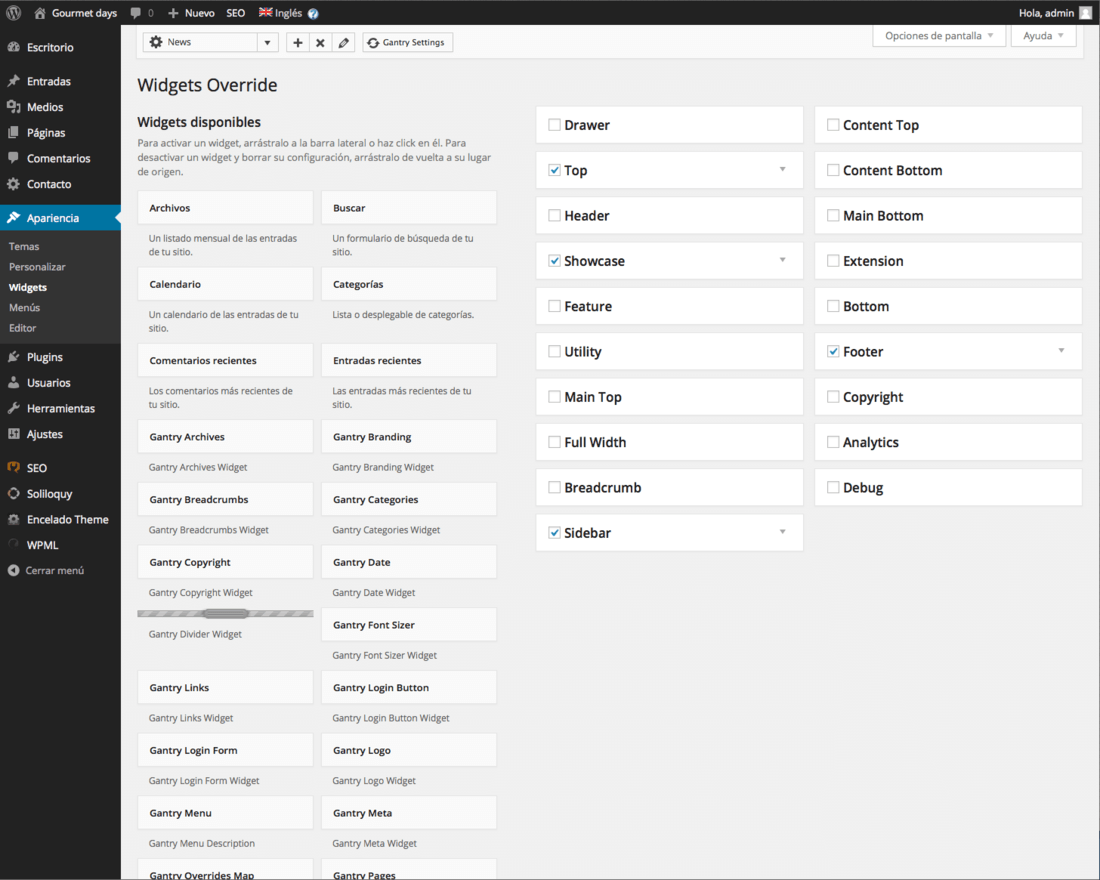Click the Soliloquy sidebar icon
Screen dimensions: 1100x880
tap(13, 493)
